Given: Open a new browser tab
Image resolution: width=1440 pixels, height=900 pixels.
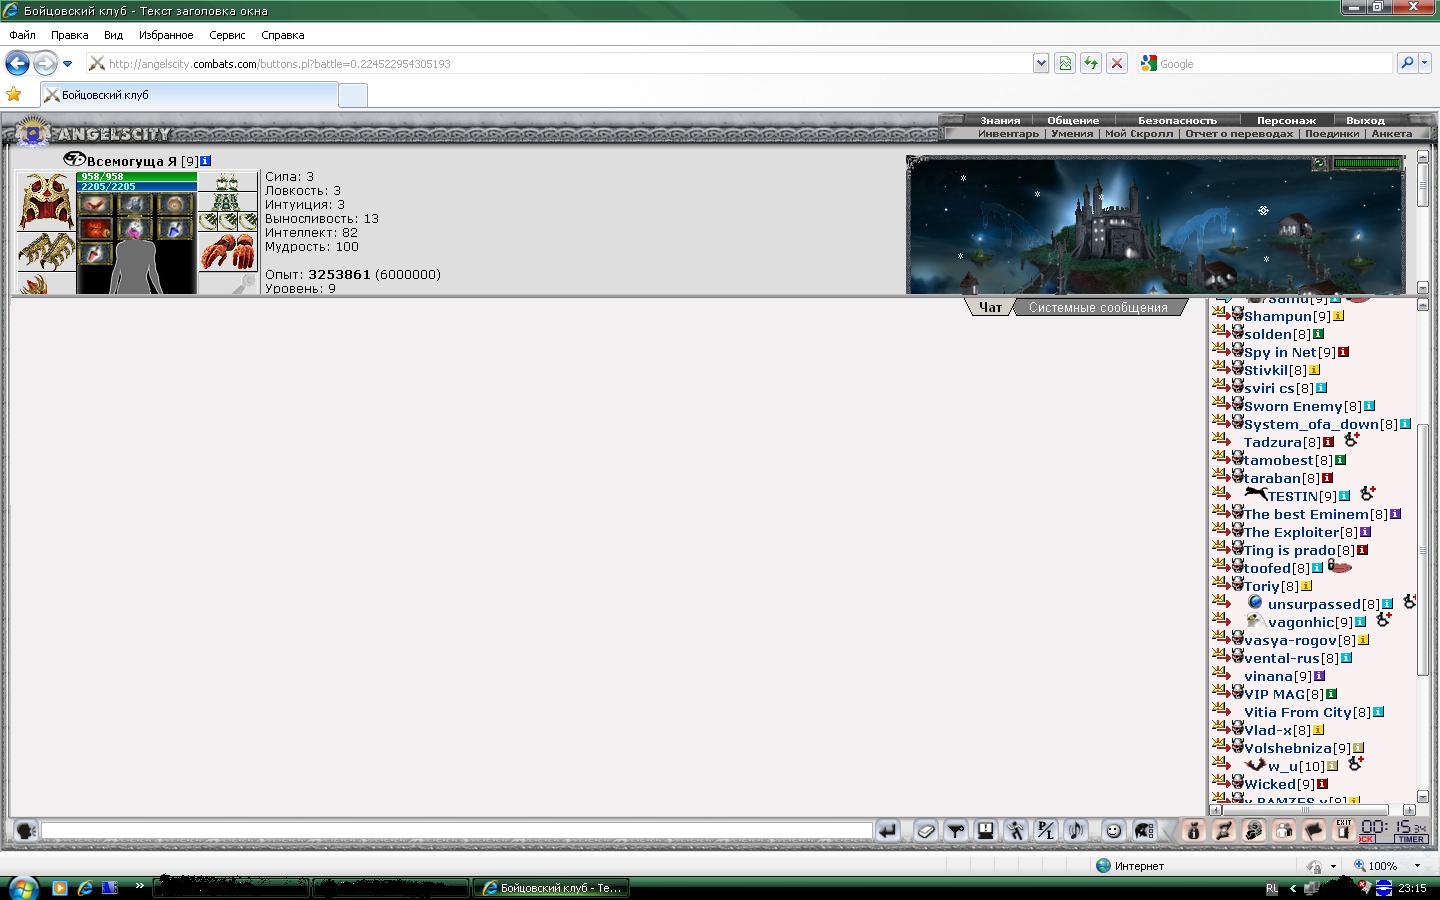Looking at the screenshot, I should (353, 95).
